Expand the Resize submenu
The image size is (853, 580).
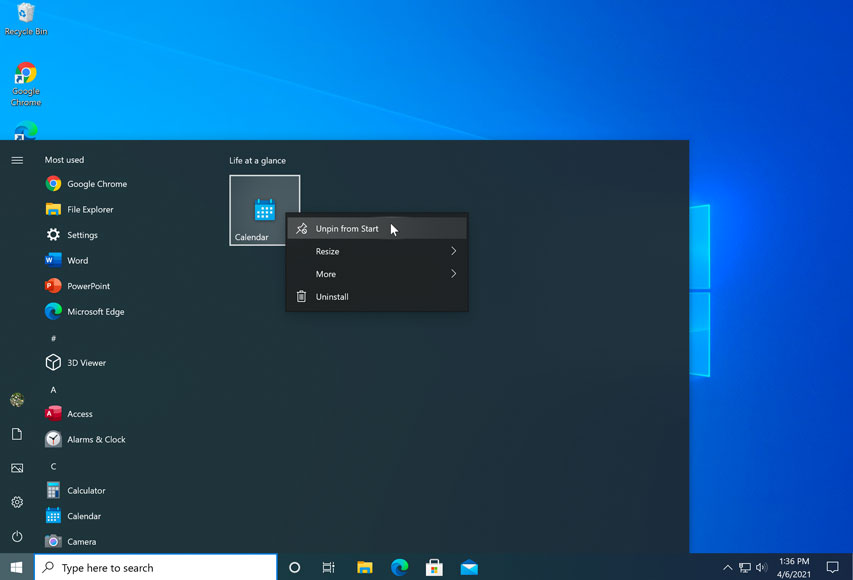click(377, 251)
